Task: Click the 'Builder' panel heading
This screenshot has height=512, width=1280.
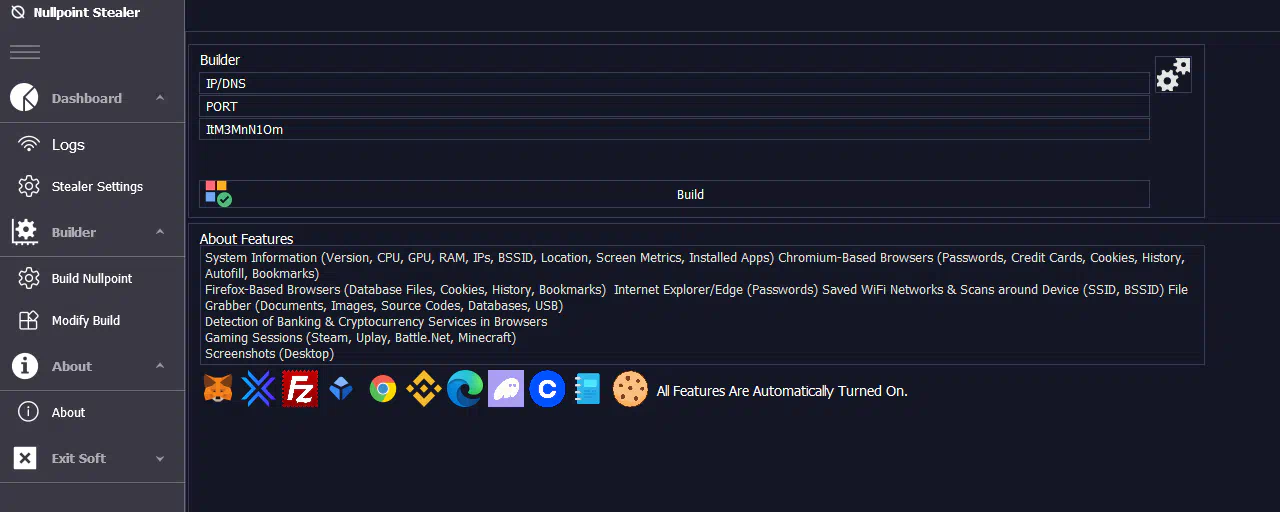Action: click(x=220, y=60)
